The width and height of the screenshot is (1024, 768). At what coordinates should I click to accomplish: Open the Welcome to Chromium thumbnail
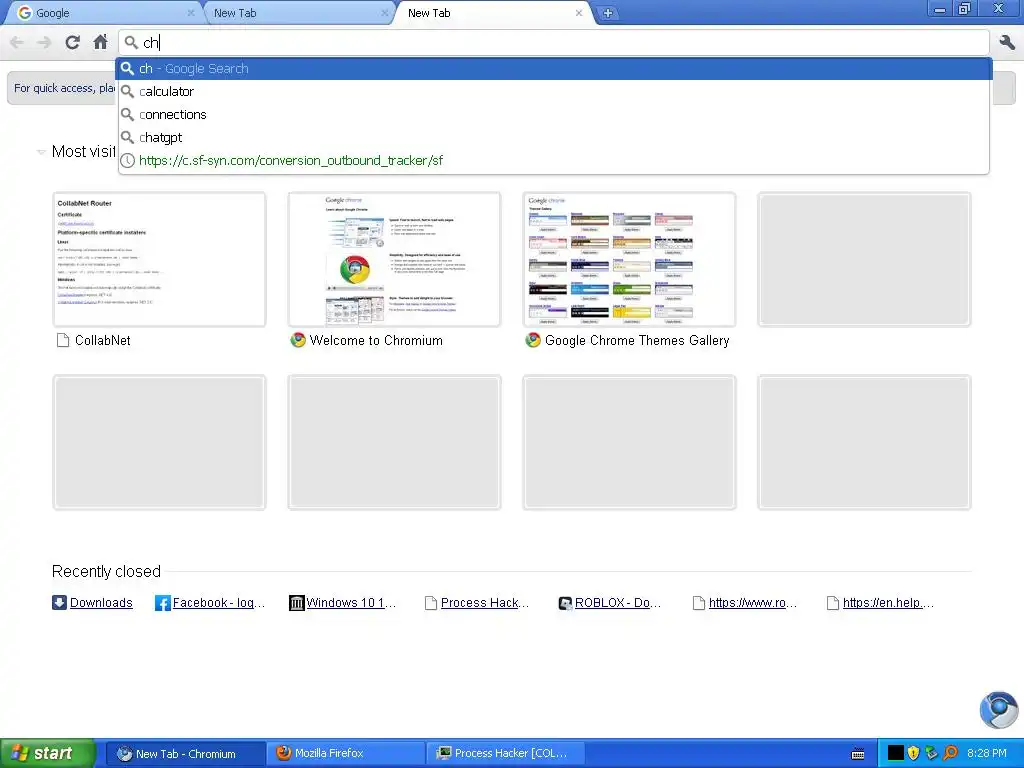(394, 259)
